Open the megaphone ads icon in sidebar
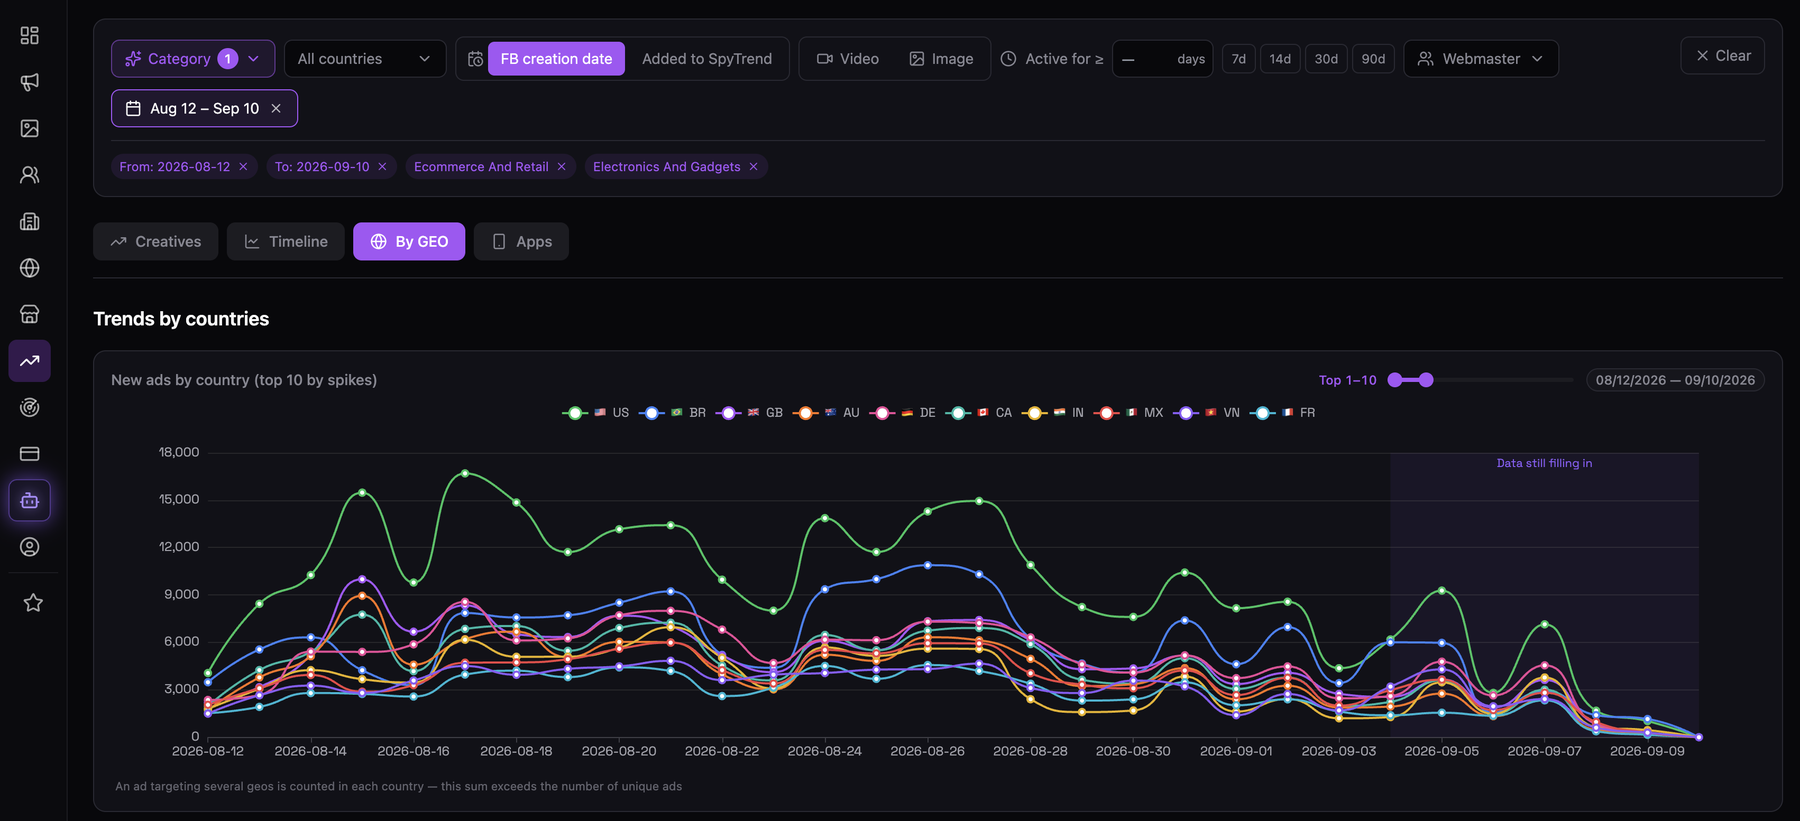1800x821 pixels. pyautogui.click(x=30, y=82)
